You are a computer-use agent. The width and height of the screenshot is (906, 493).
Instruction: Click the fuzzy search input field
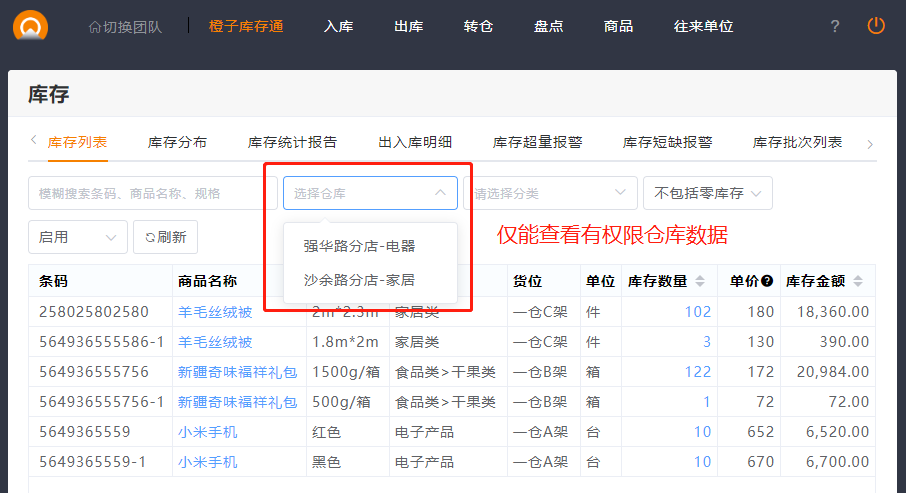[x=152, y=193]
